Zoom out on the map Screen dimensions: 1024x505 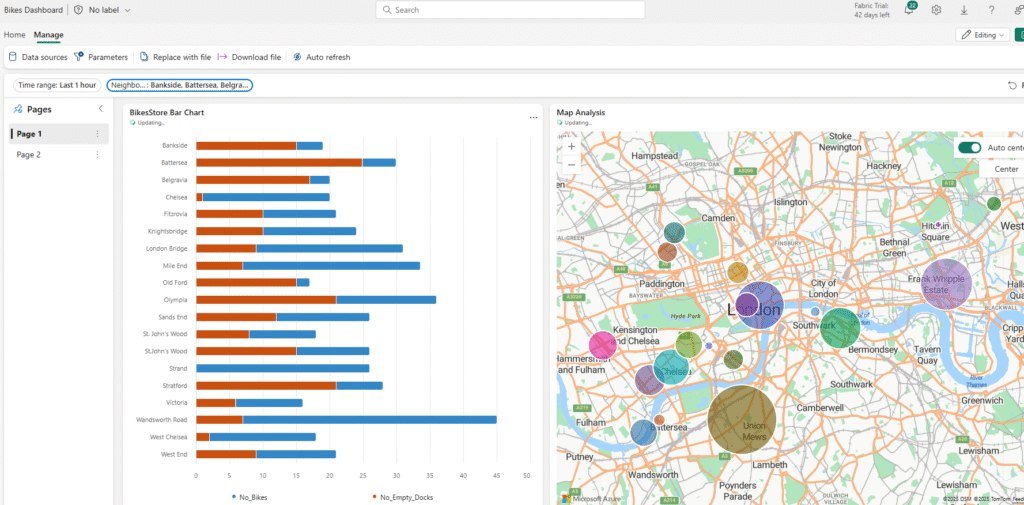[x=571, y=164]
